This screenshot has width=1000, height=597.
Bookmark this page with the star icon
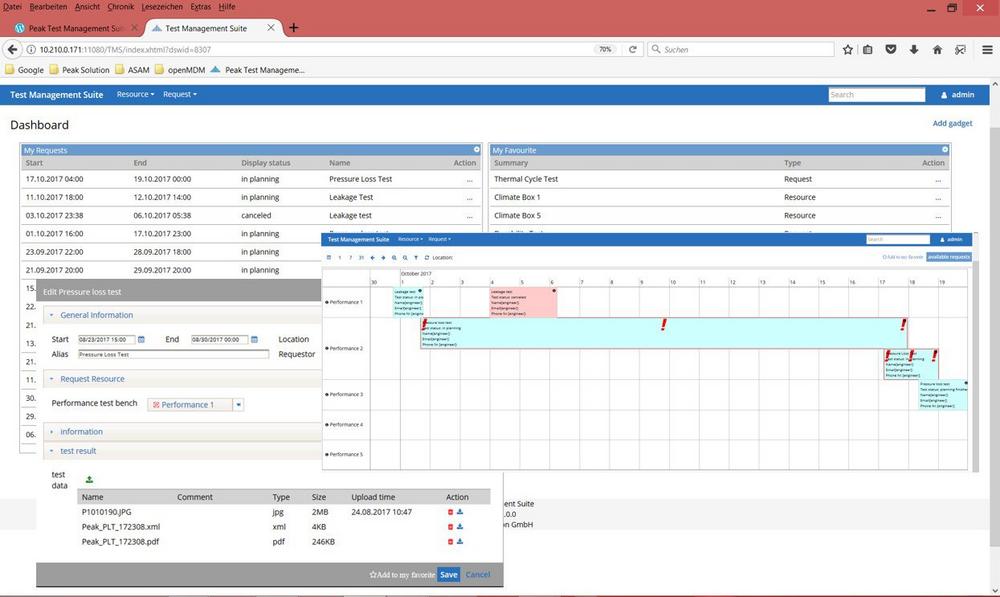848,49
